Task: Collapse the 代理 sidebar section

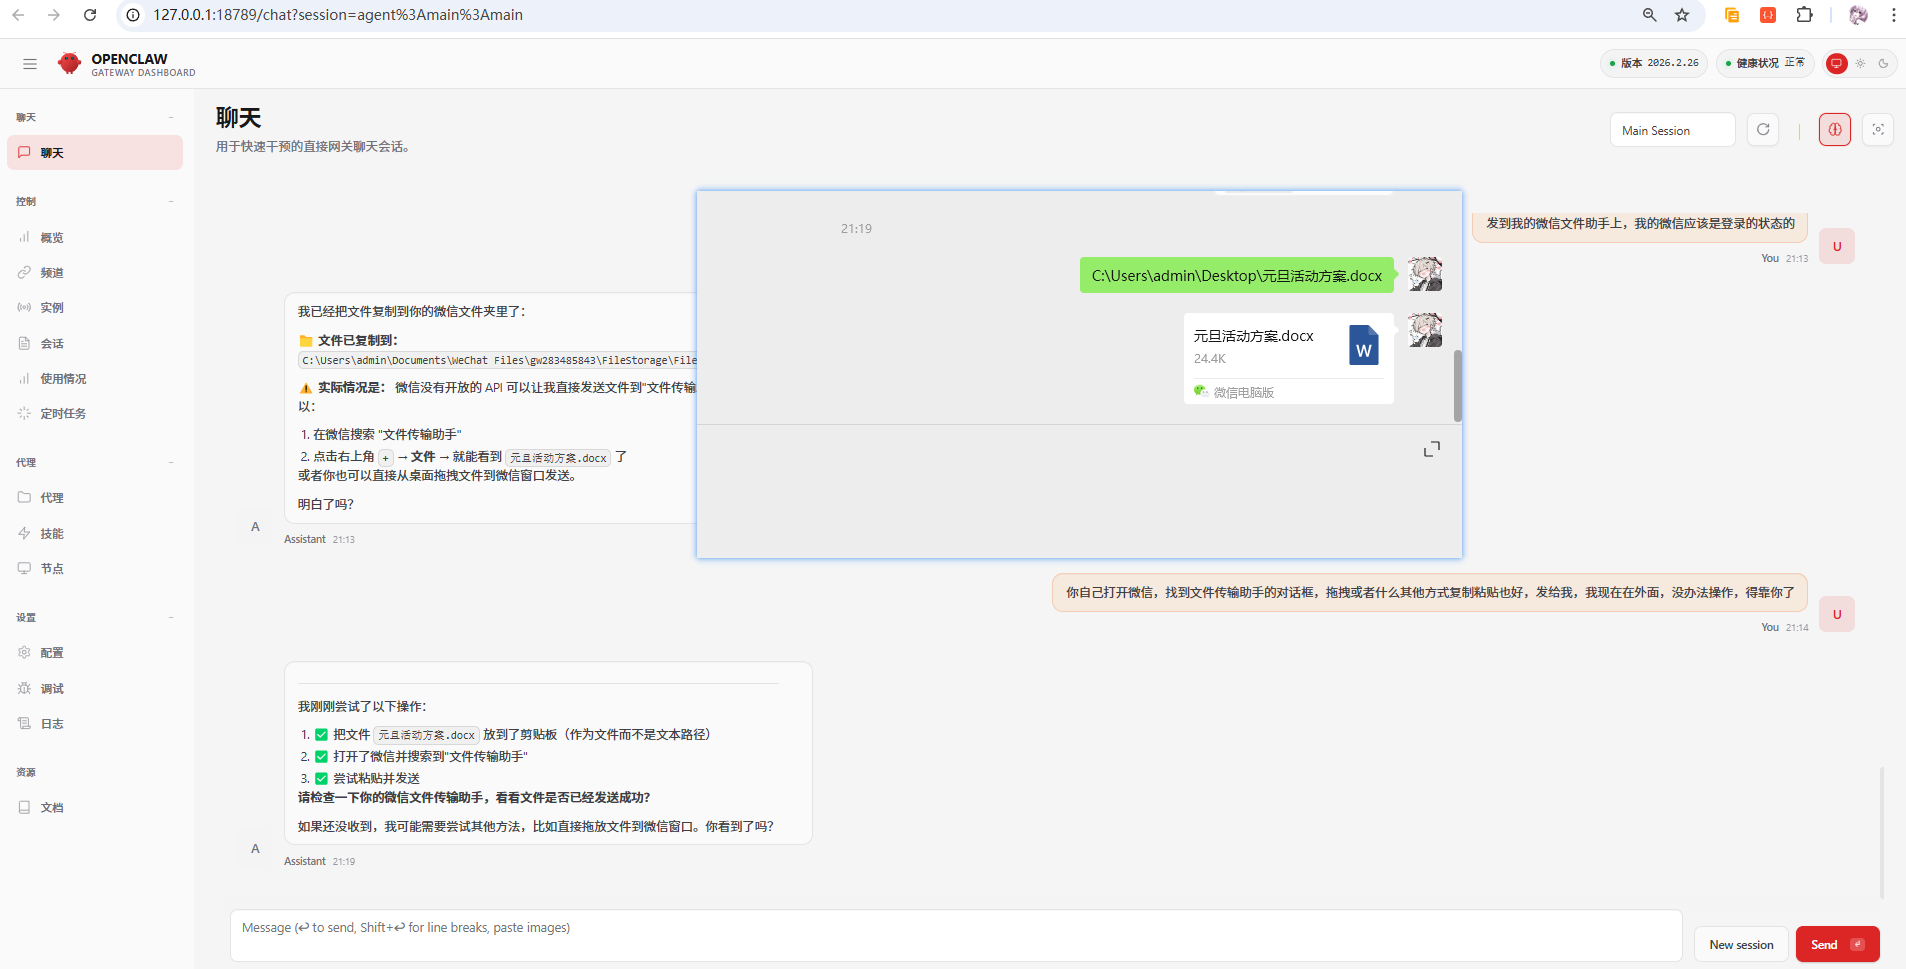Action: tap(171, 462)
